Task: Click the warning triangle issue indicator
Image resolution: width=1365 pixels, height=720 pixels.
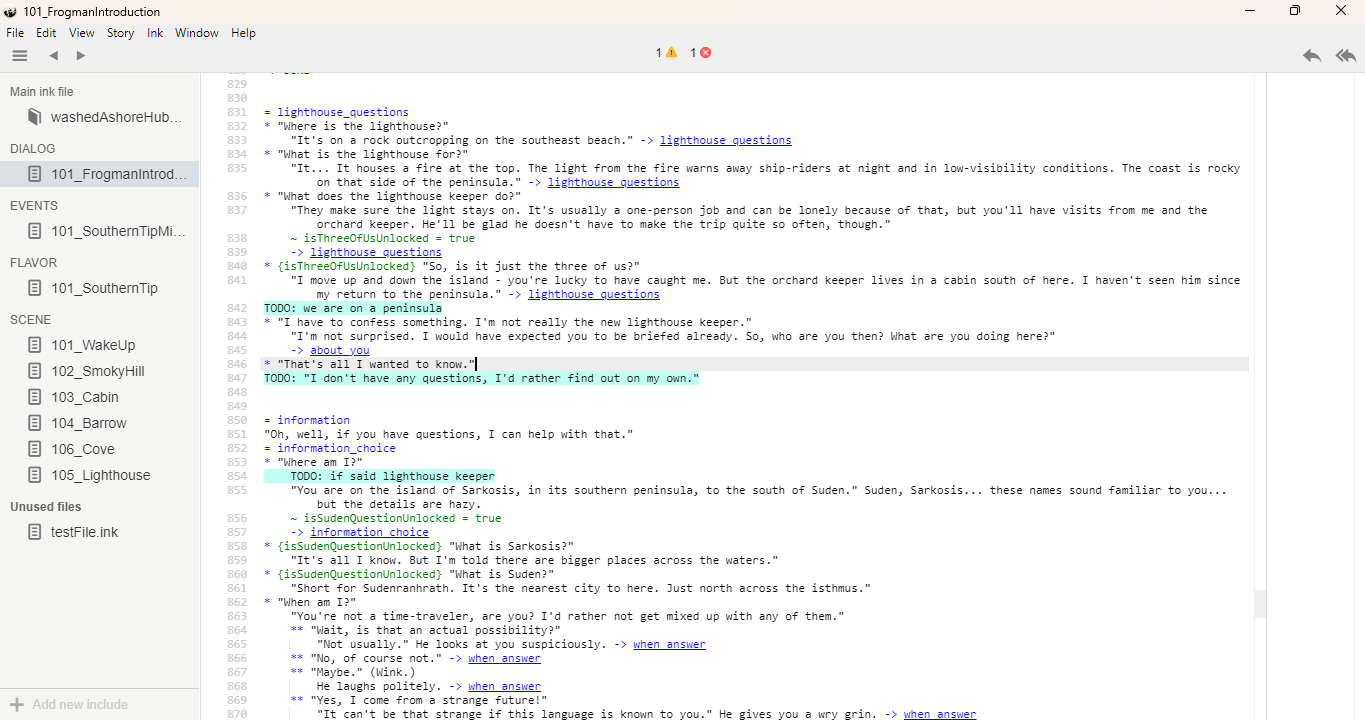Action: pos(671,53)
